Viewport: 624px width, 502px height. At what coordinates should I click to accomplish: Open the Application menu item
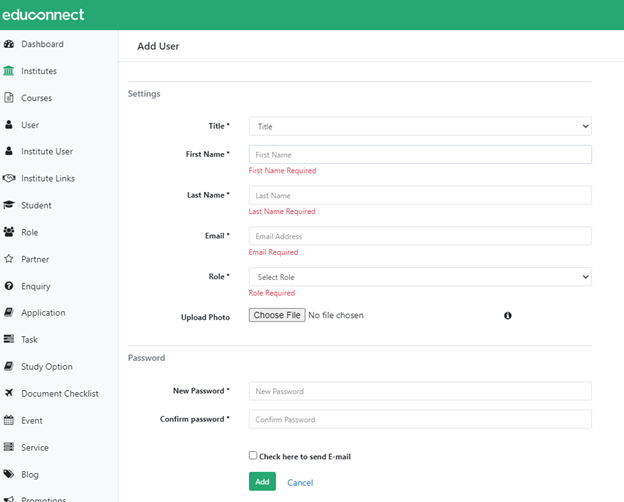tap(43, 313)
